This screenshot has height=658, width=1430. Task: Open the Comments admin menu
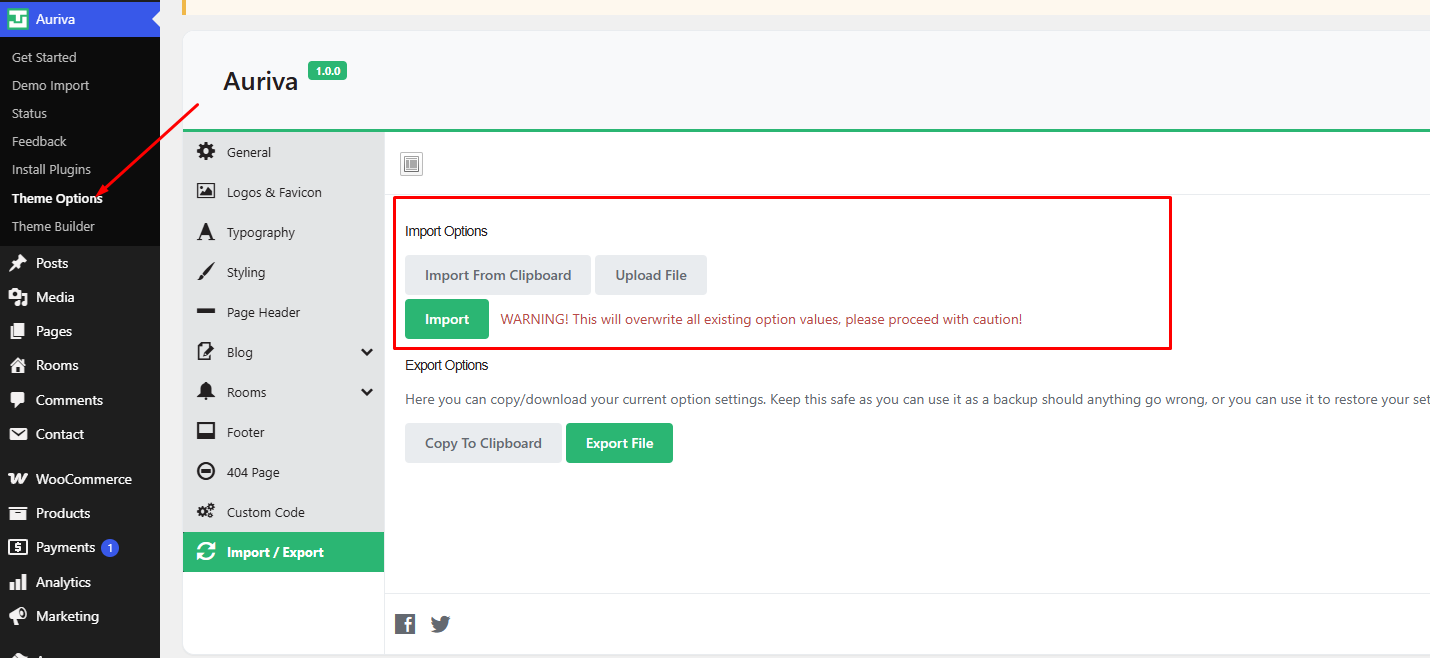pos(80,400)
